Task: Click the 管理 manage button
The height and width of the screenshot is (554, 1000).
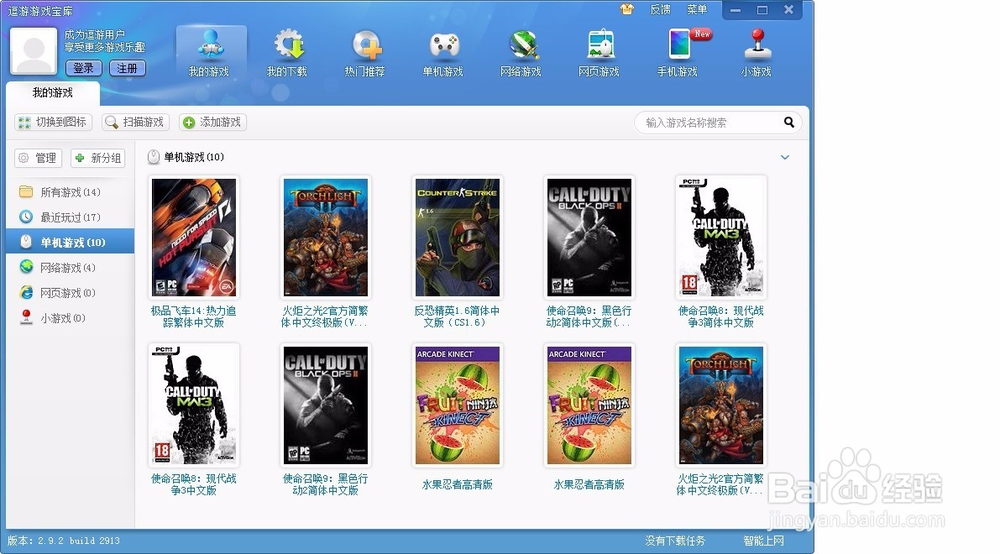Action: [x=38, y=157]
